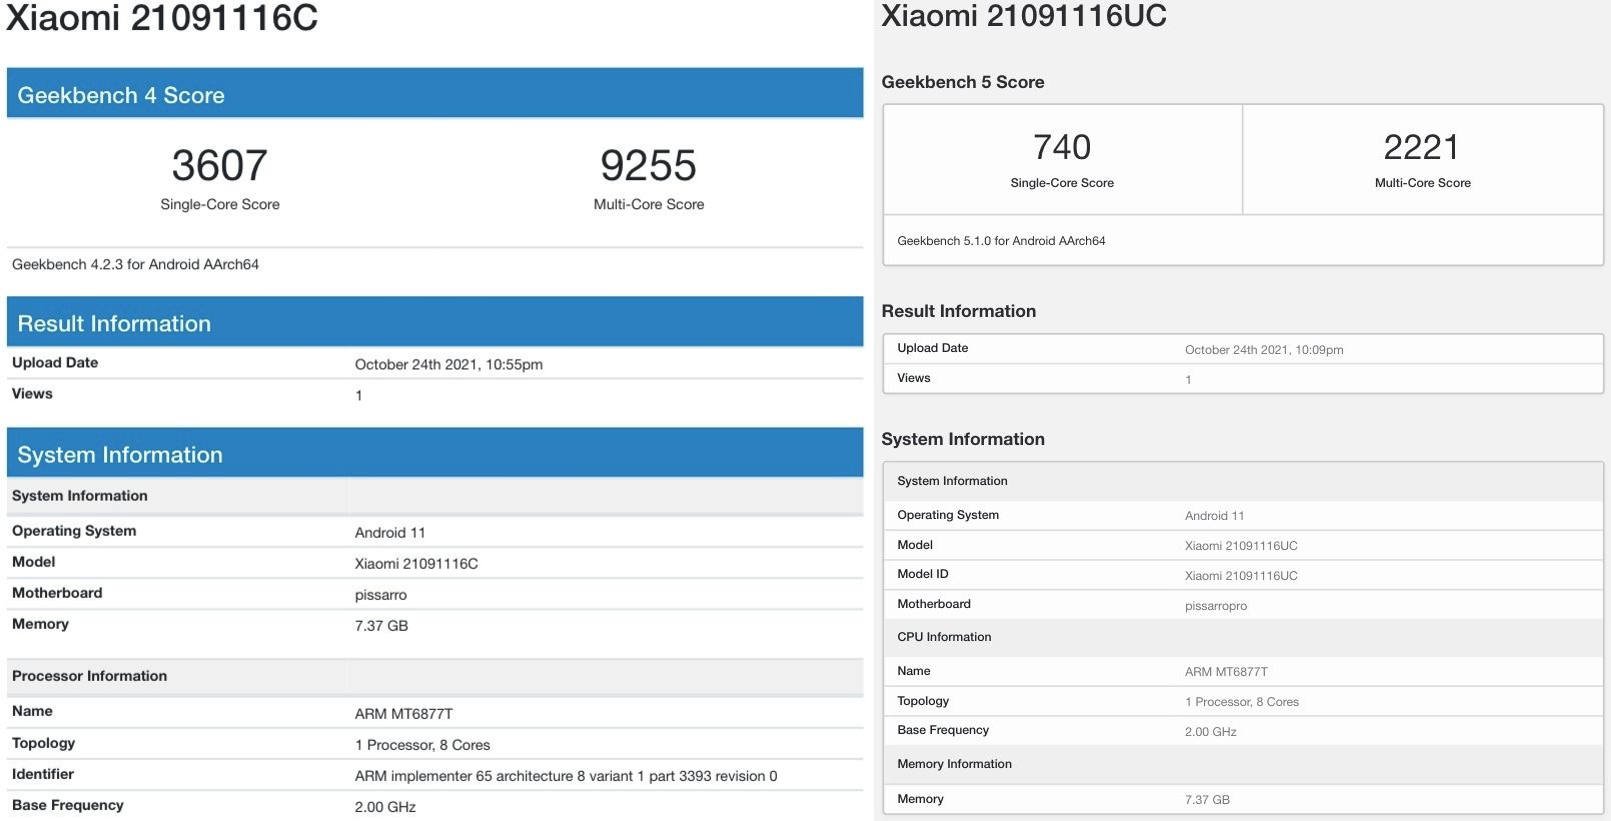The width and height of the screenshot is (1611, 821).
Task: Click the Upload Date label in Geekbench 5
Action: pyautogui.click(x=932, y=348)
